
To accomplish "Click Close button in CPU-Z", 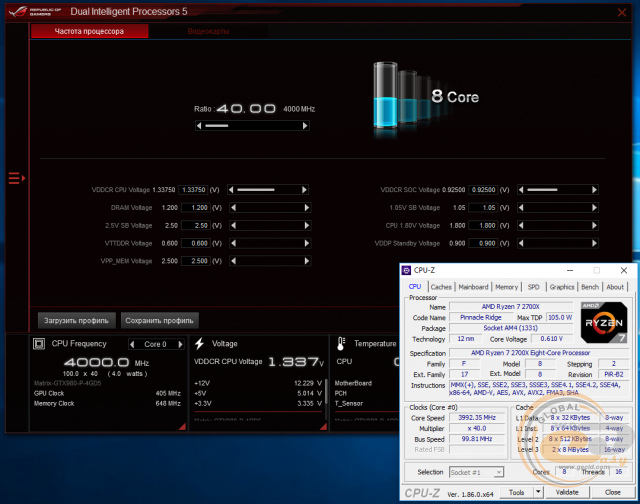I will click(613, 493).
